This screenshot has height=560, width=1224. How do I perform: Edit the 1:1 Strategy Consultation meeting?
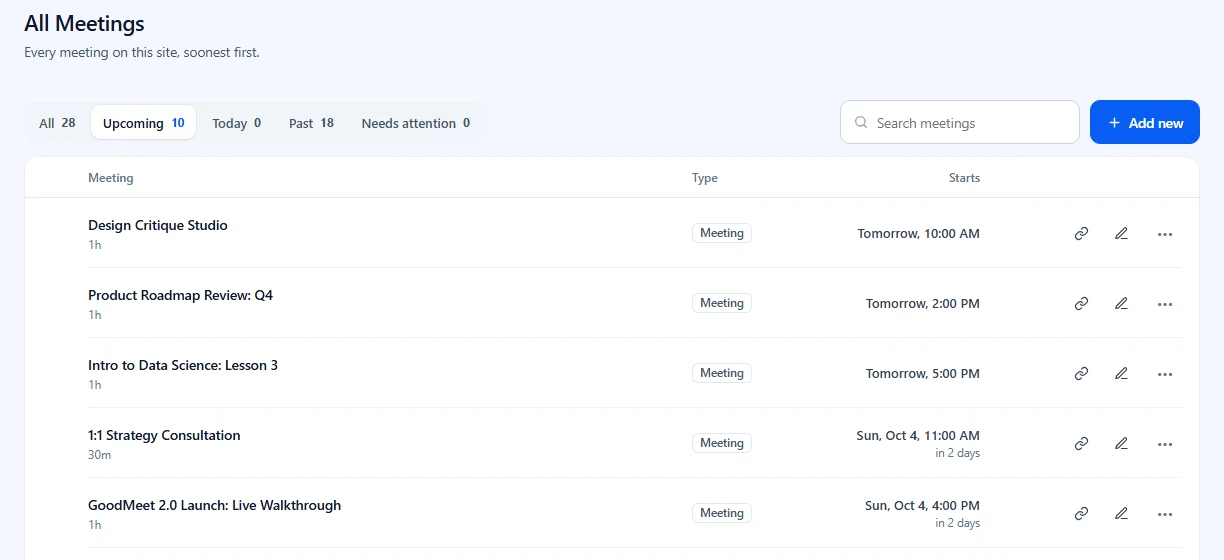pos(1121,444)
